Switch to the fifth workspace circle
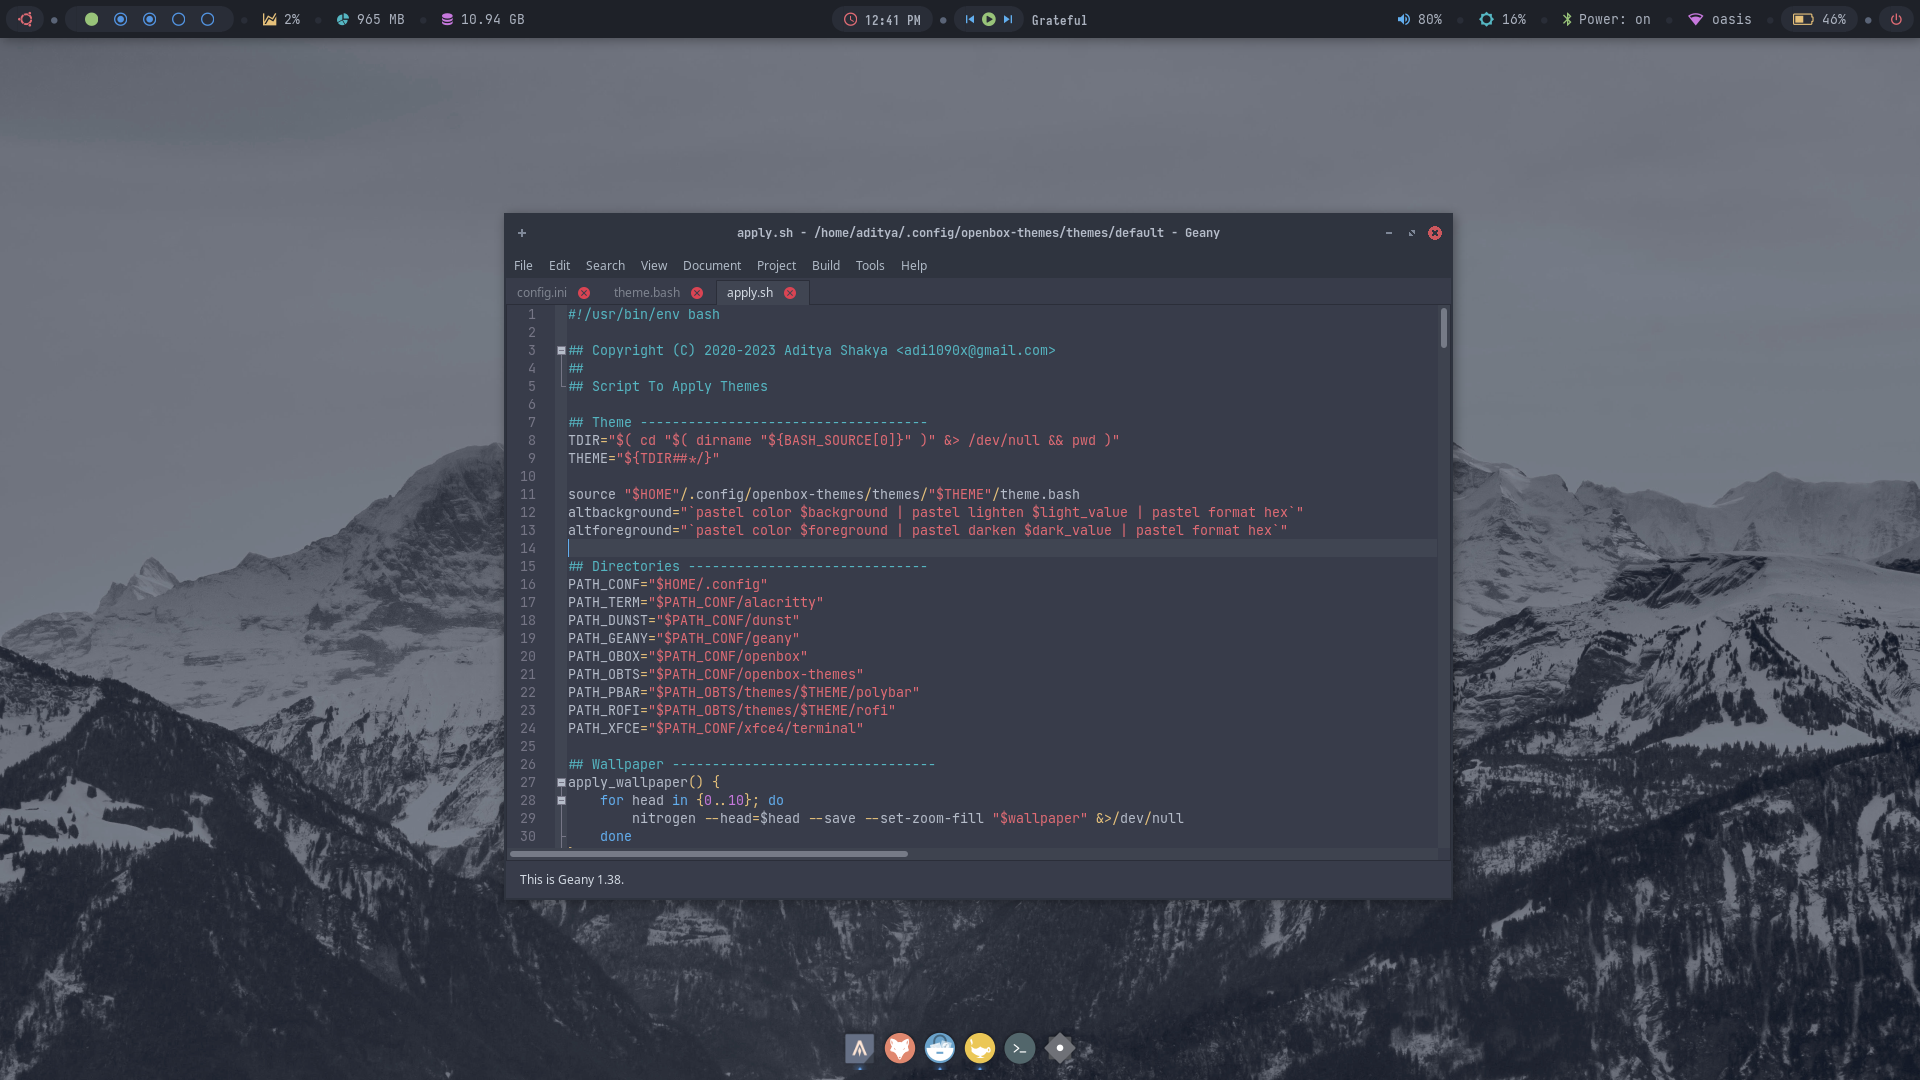 208,19
